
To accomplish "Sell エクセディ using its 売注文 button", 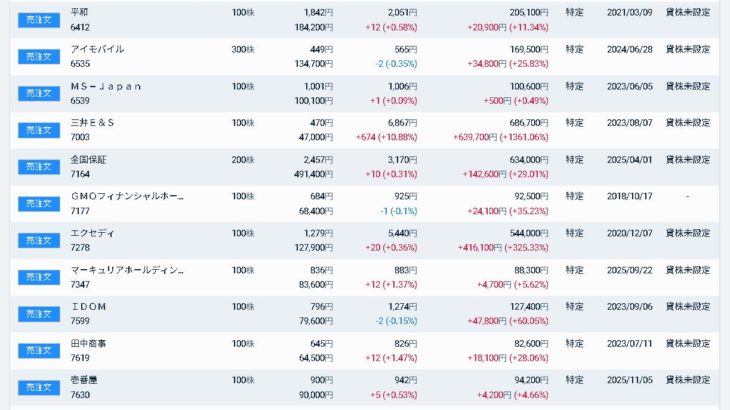I will click(39, 240).
